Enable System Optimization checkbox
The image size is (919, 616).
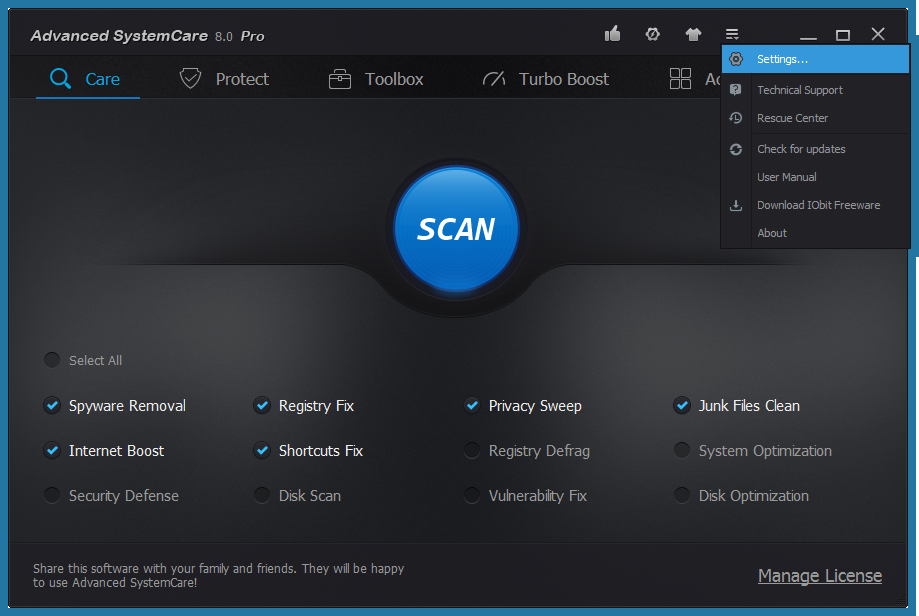682,450
